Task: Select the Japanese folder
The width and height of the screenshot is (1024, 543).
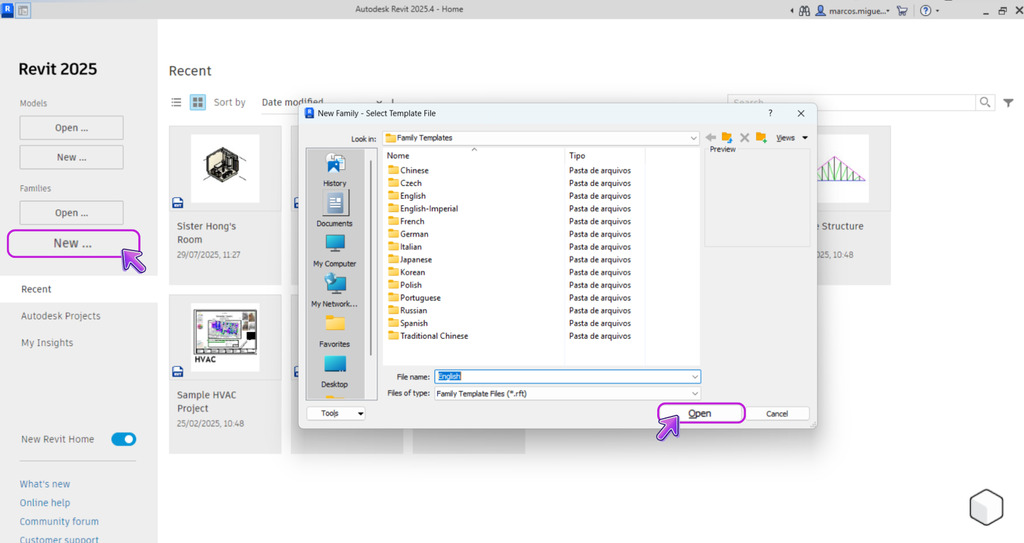Action: [409, 259]
